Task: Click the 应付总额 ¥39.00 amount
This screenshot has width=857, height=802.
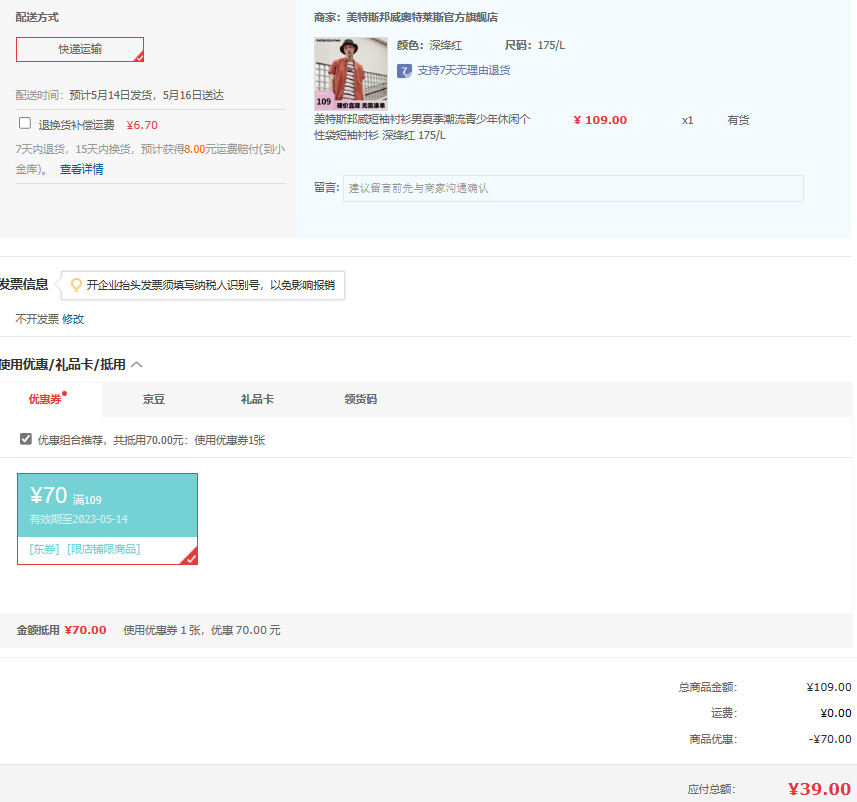Action: 819,789
